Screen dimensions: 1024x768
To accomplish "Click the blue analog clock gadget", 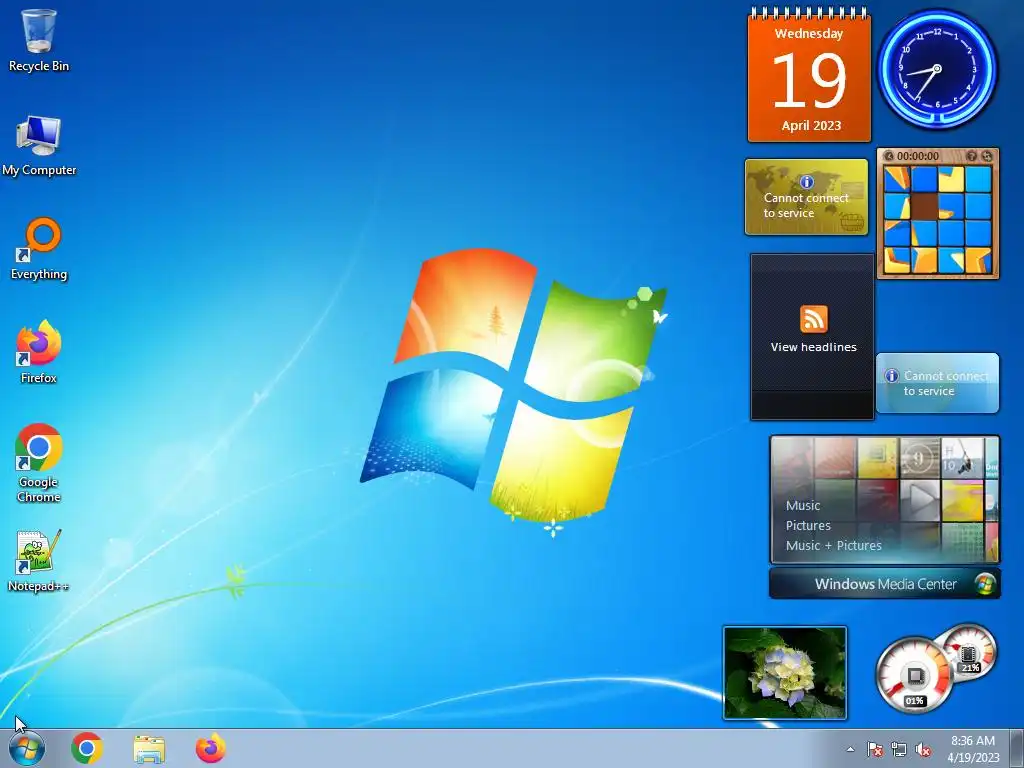I will click(937, 69).
